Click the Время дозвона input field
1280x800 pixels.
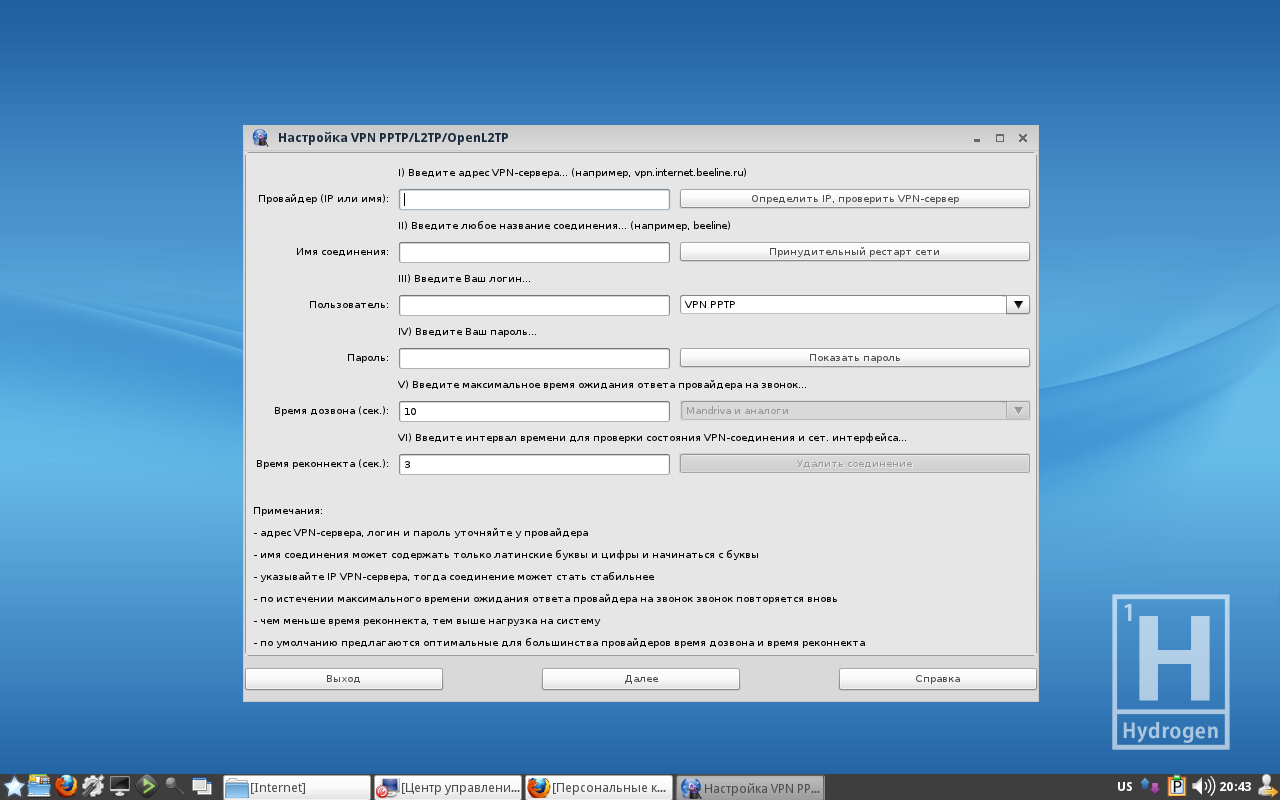tap(534, 411)
